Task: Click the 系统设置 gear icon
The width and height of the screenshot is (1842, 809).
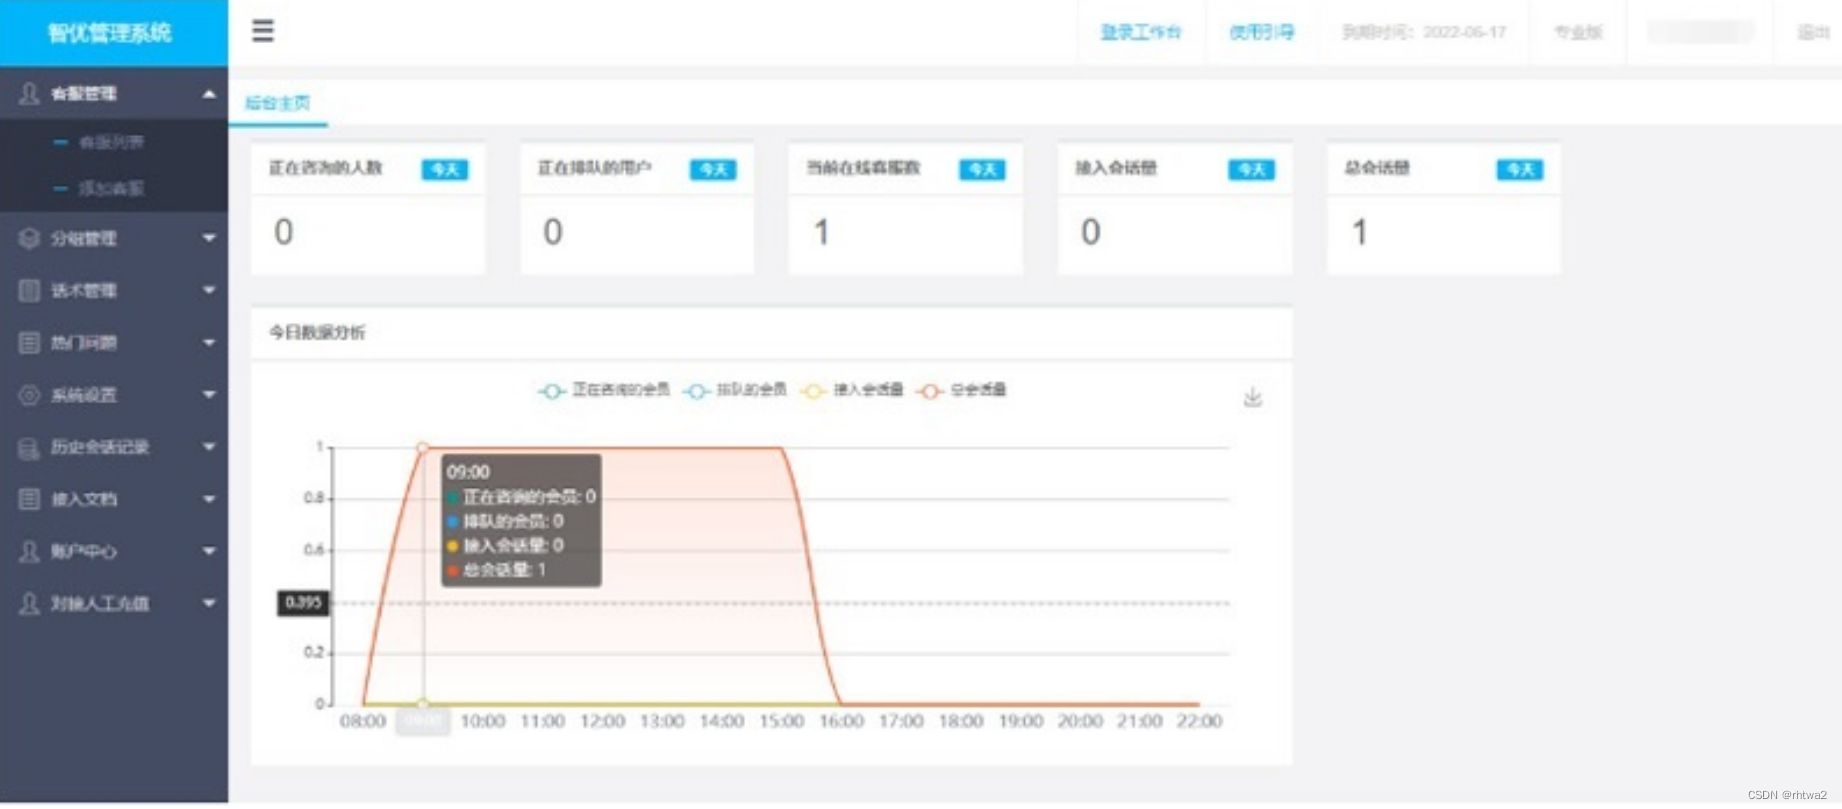Action: 29,394
